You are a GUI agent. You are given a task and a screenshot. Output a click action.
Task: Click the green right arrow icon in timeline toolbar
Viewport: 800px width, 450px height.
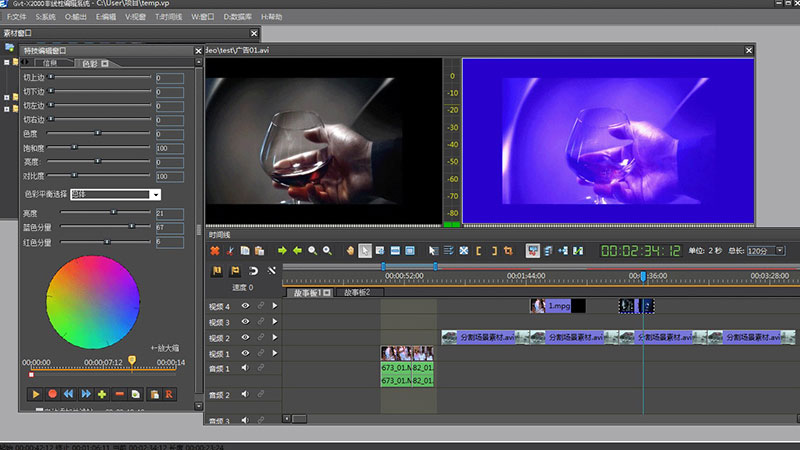point(282,250)
